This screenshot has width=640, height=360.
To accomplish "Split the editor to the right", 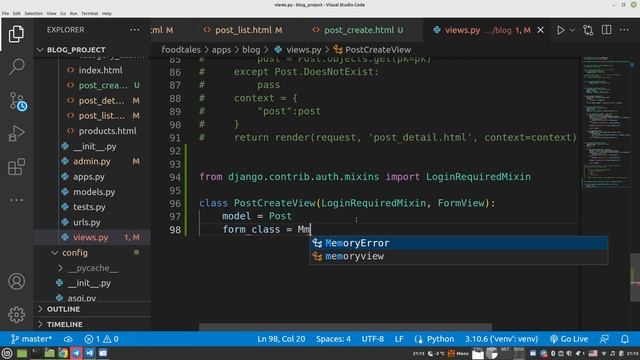I will coord(607,30).
